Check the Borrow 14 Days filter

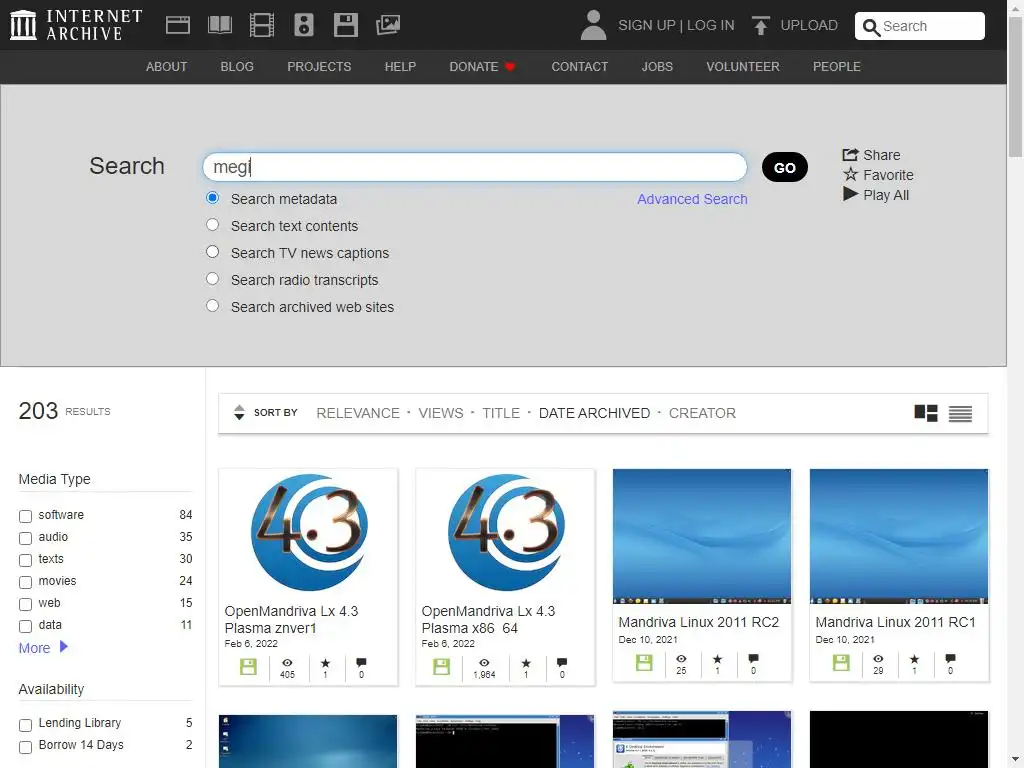[x=25, y=747]
